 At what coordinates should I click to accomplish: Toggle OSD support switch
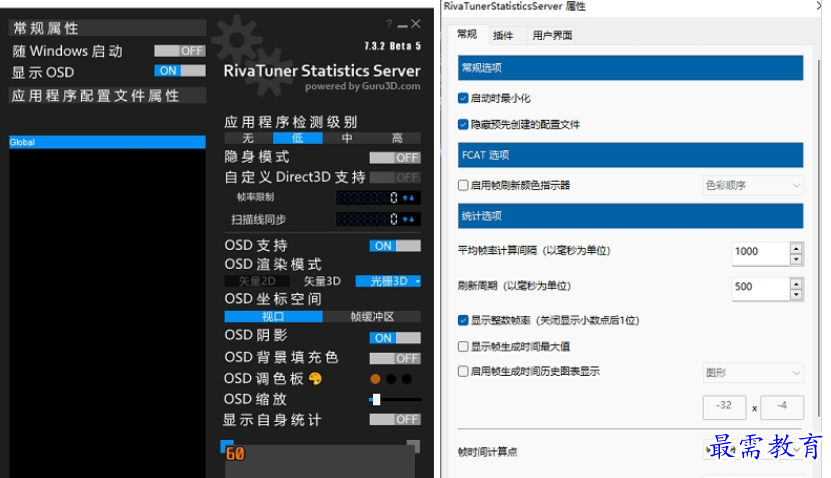(x=395, y=246)
